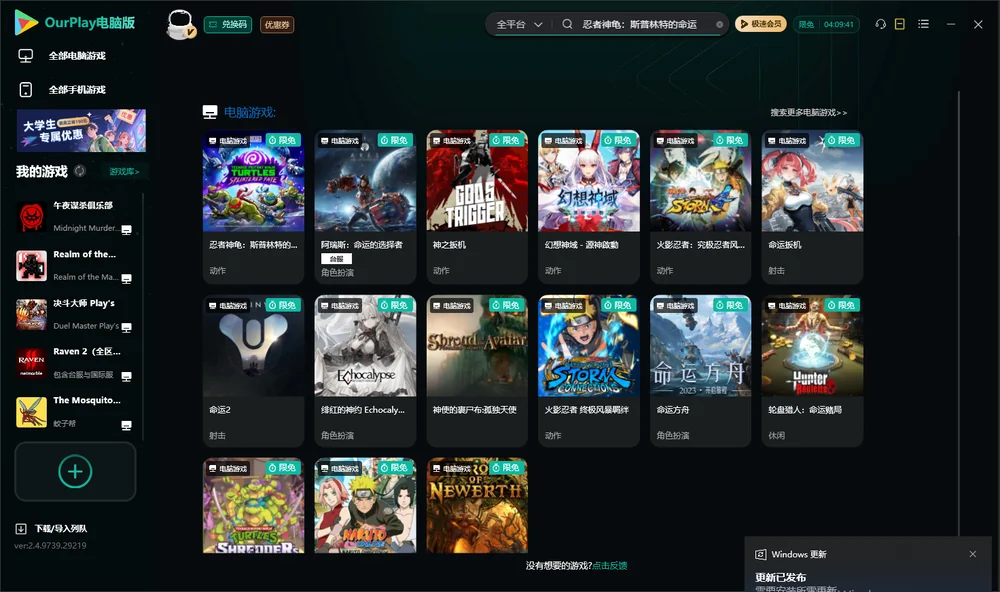Click 限免 badge on 神之扳机 card
The image size is (1000, 592).
[x=506, y=140]
